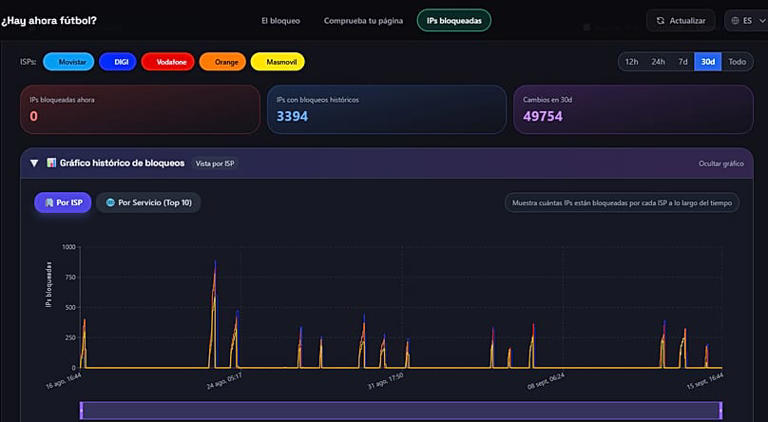Viewport: 768px width, 422px height.
Task: Click the 3394 historic blocks value
Action: point(292,117)
